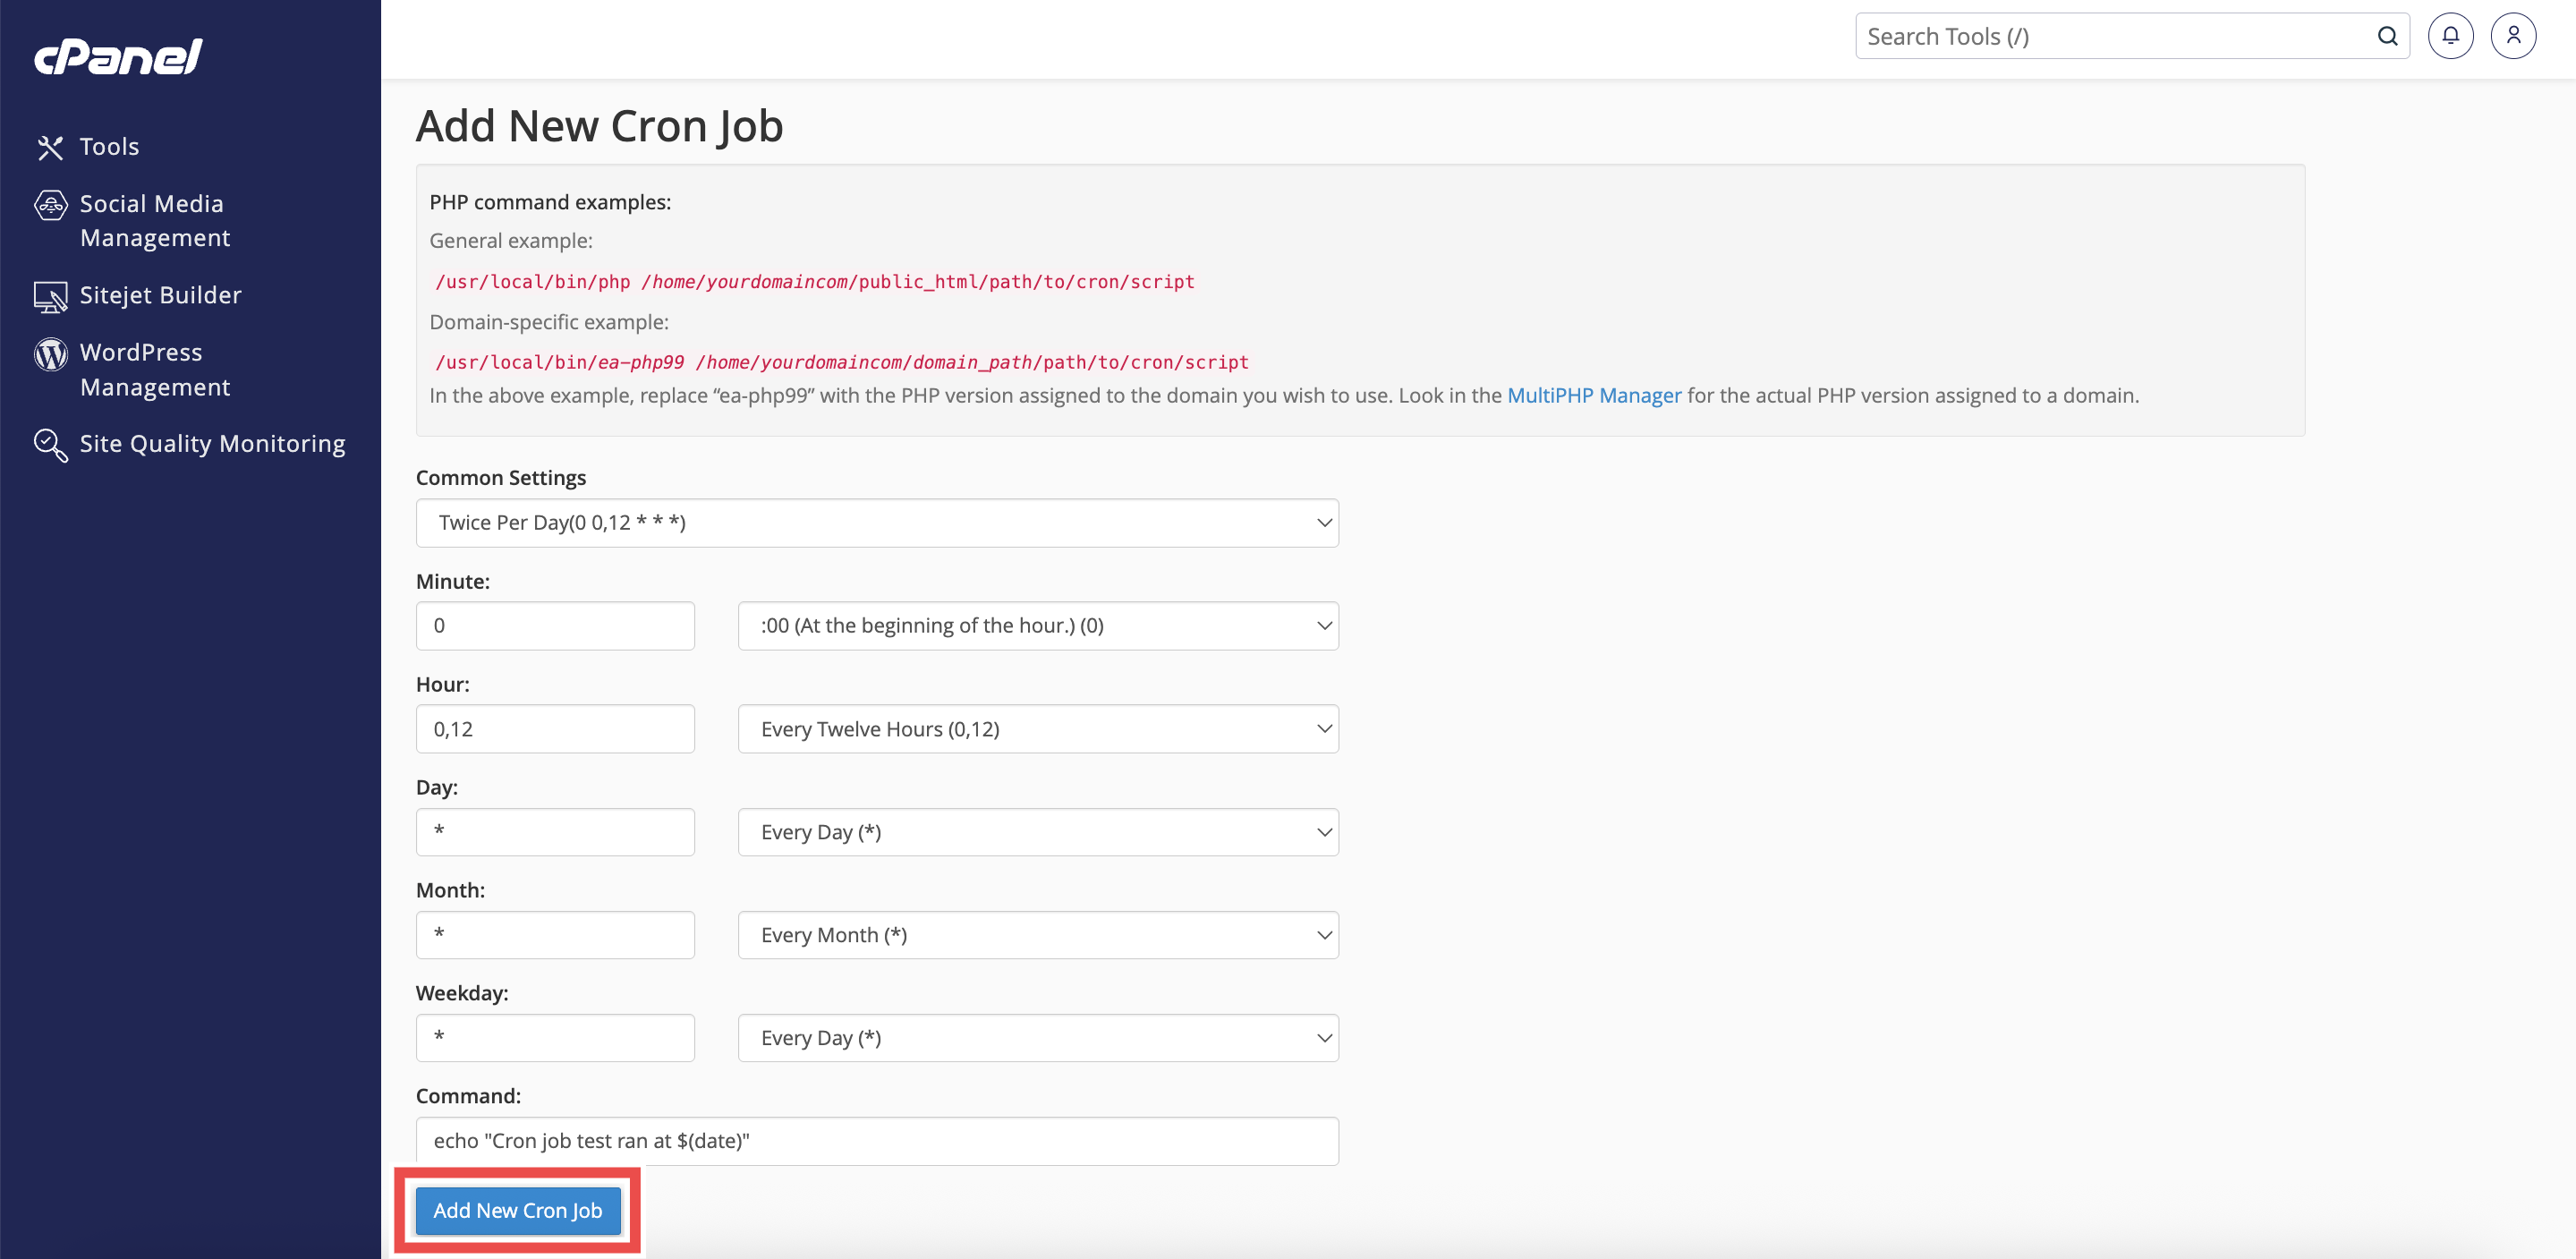Click the search magnifier icon
This screenshot has height=1259, width=2576.
[x=2387, y=36]
